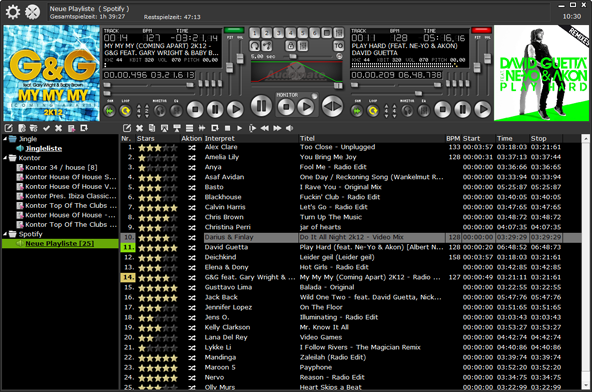Click the Start column header

pos(478,139)
